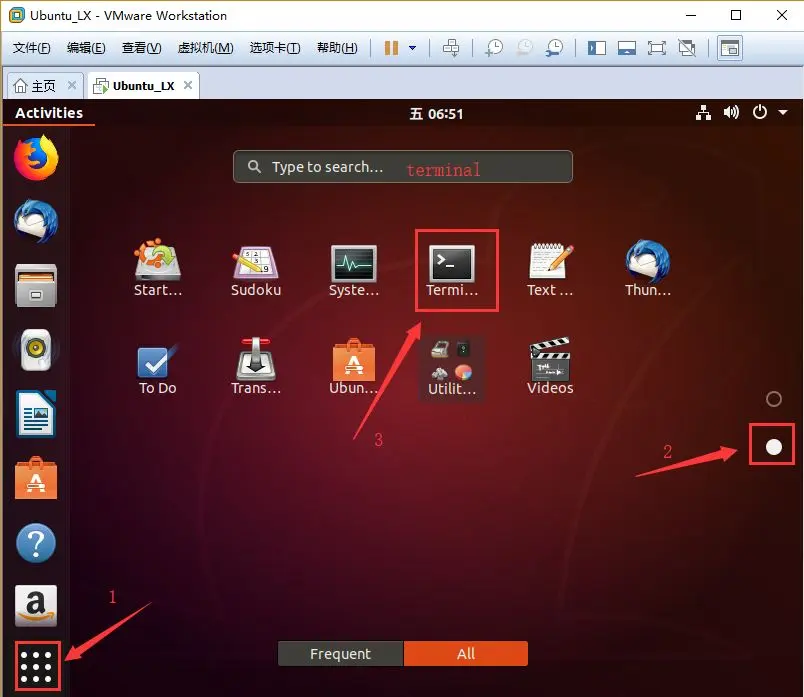
Task: Click the Activities button
Action: coord(49,113)
